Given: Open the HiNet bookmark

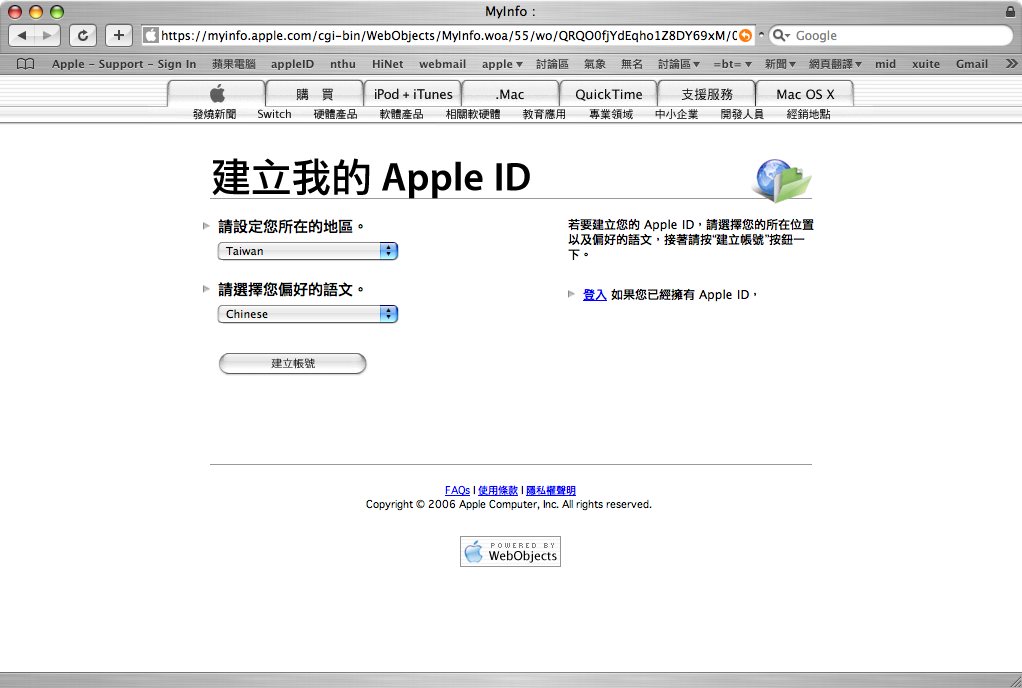Looking at the screenshot, I should 387,64.
